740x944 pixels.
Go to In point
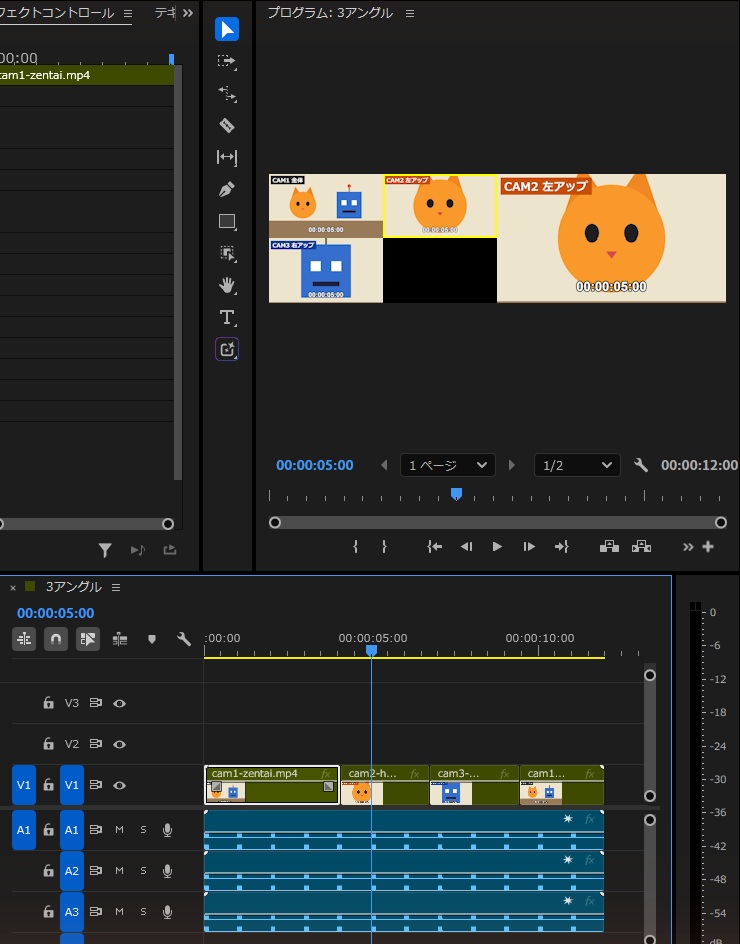434,547
